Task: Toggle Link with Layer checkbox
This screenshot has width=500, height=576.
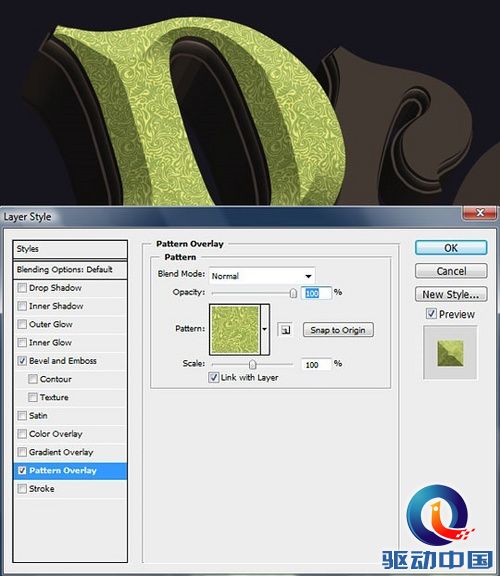Action: point(213,377)
